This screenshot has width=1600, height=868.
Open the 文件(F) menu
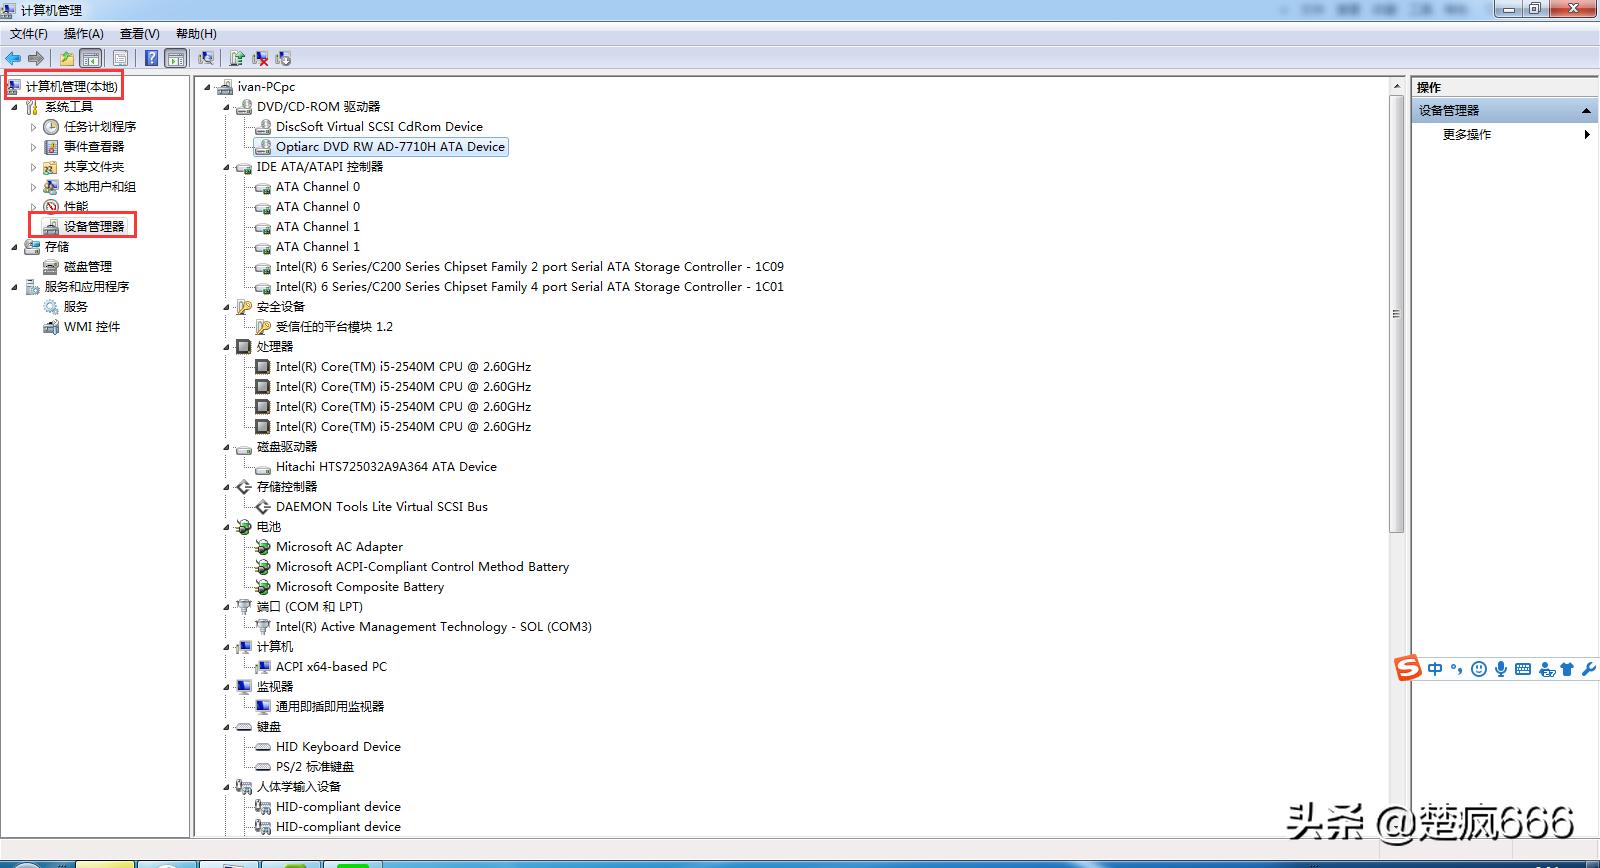click(29, 34)
